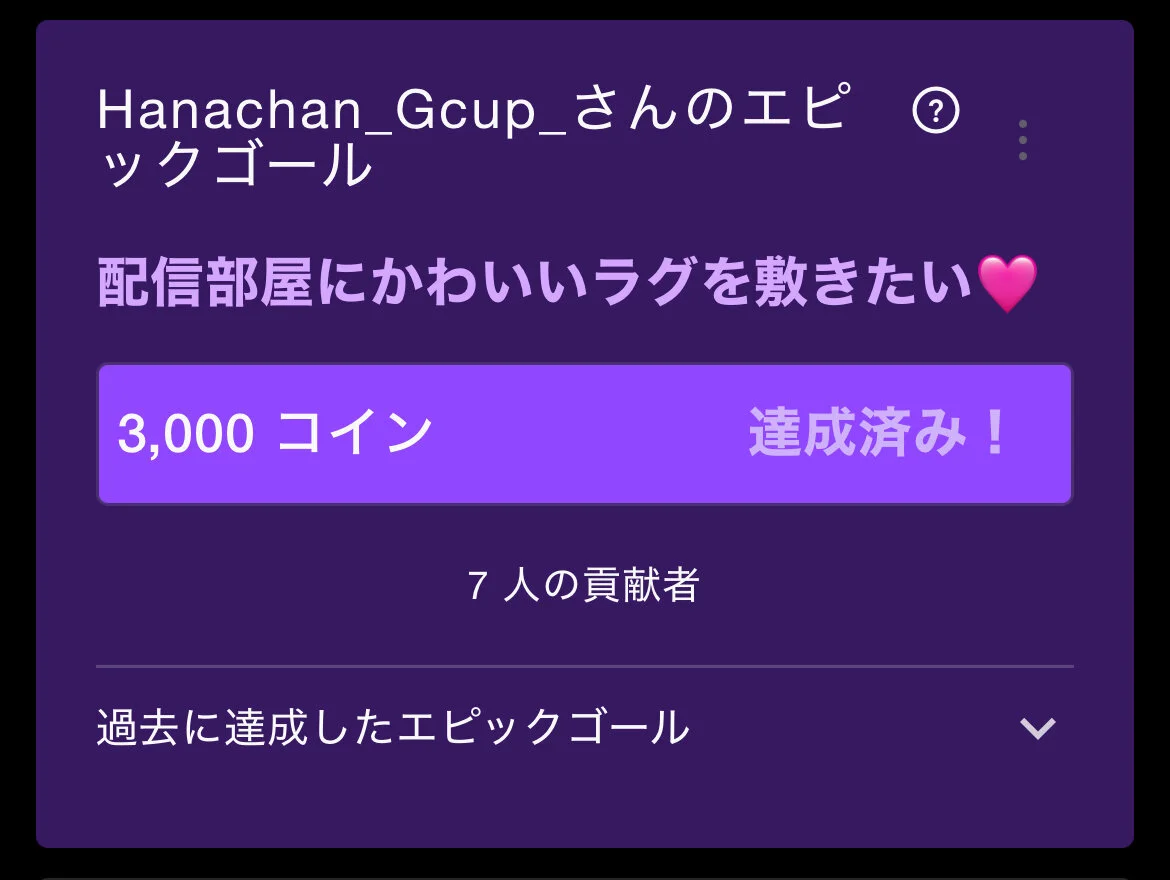This screenshot has height=880, width=1170.
Task: Click the Hanachan_Gcup_ username in header
Action: (331, 110)
